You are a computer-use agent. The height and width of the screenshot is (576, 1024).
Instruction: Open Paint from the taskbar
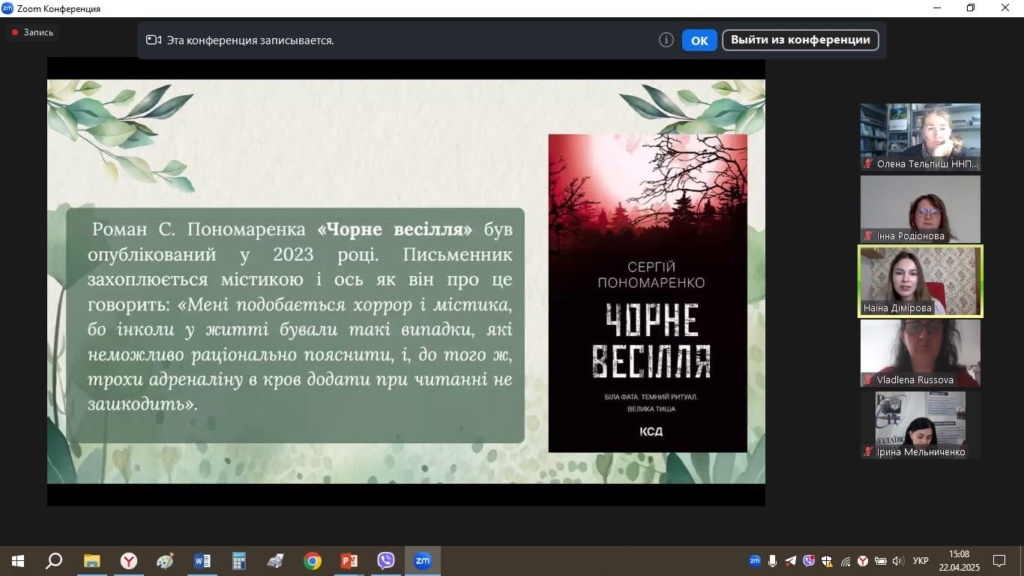[x=165, y=561]
